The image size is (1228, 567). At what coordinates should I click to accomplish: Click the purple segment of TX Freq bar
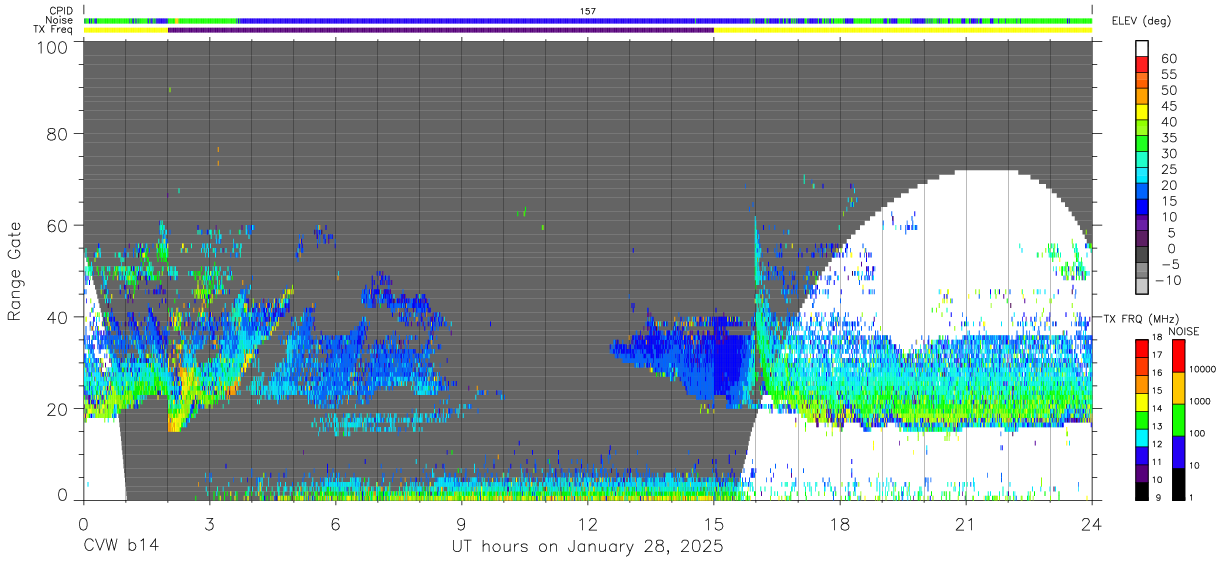pyautogui.click(x=441, y=30)
